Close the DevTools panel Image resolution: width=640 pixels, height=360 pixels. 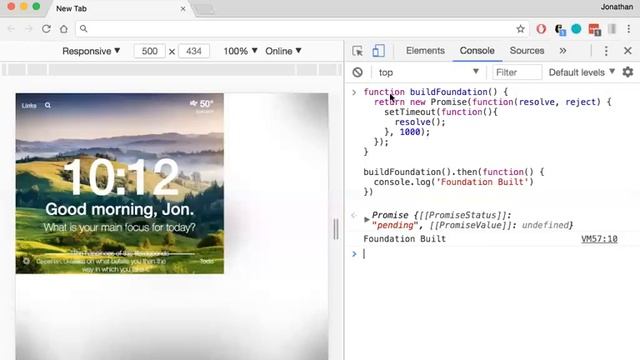pyautogui.click(x=628, y=51)
